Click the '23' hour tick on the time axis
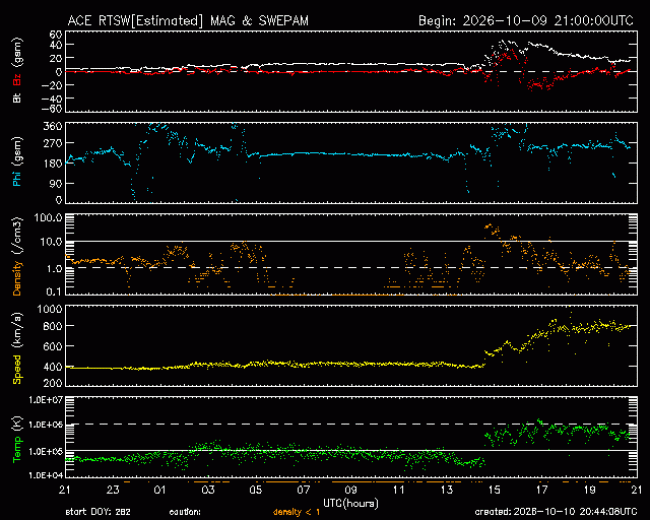The width and height of the screenshot is (650, 520). (x=112, y=490)
